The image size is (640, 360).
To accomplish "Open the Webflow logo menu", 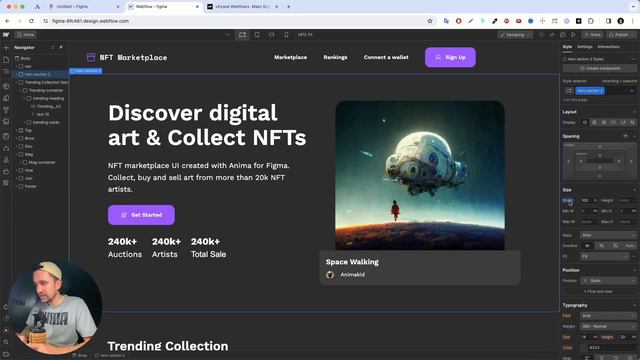I will click(x=6, y=35).
